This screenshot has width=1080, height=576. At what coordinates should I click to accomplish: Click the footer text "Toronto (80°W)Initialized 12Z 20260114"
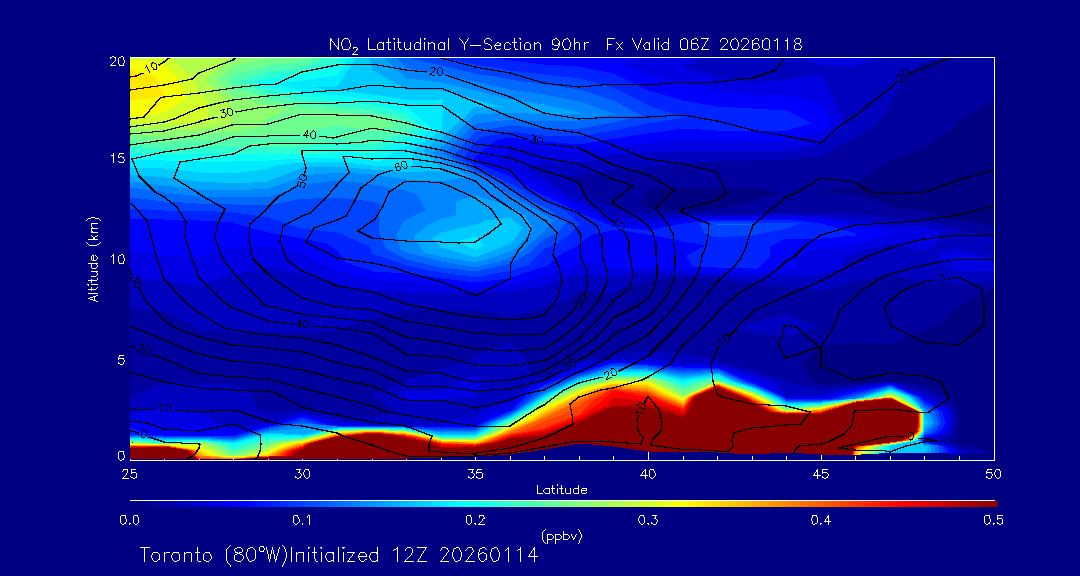click(339, 555)
